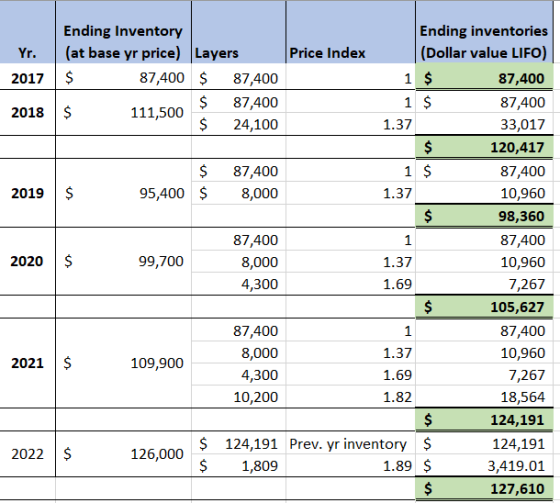Select the green 105,627 total cell
Image resolution: width=560 pixels, height=503 pixels.
click(x=484, y=307)
